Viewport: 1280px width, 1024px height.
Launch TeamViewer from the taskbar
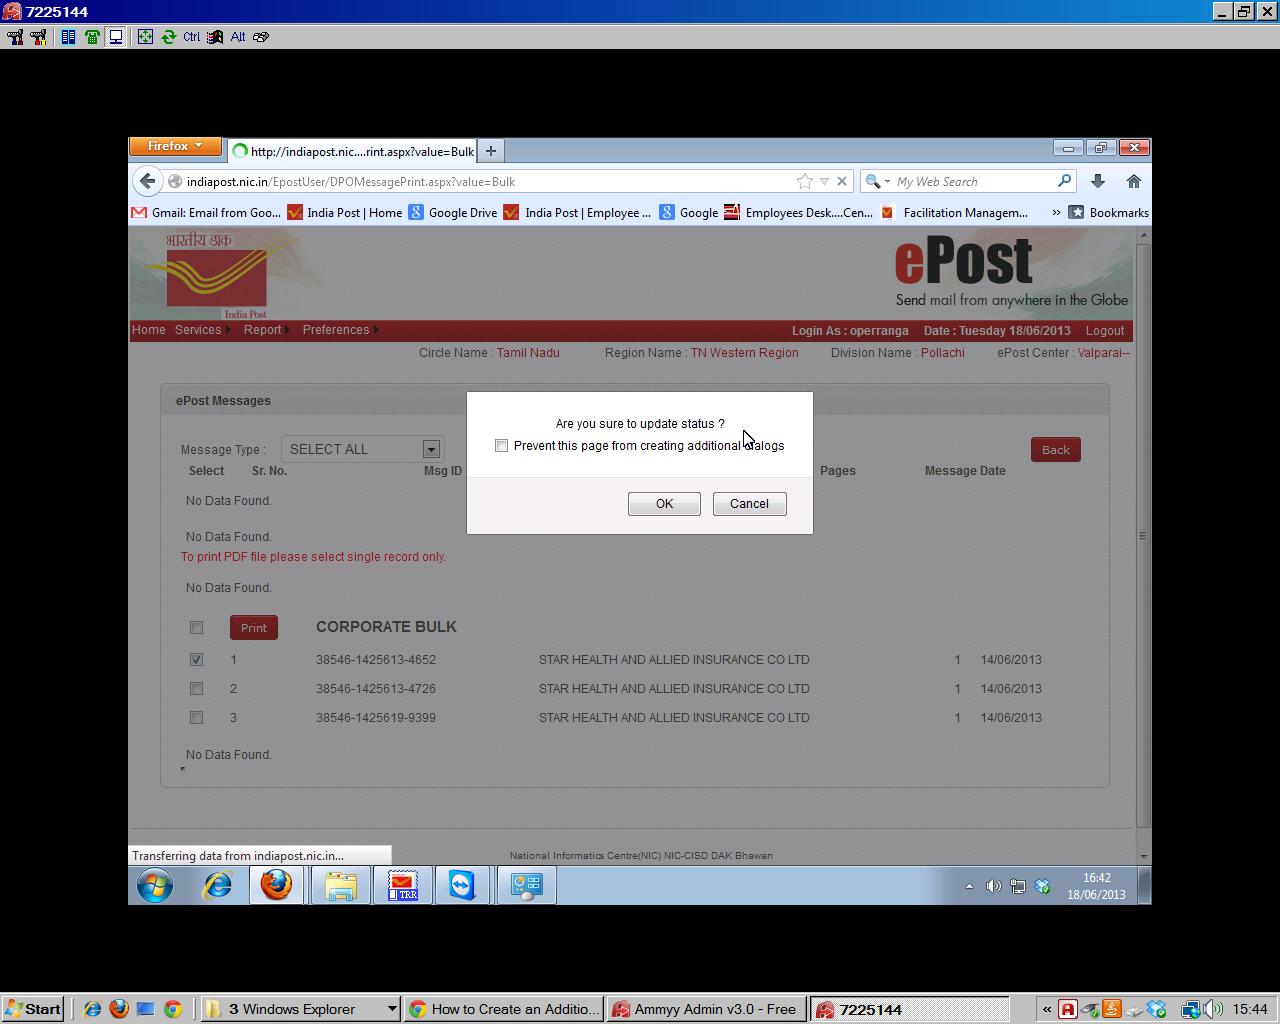pos(464,885)
